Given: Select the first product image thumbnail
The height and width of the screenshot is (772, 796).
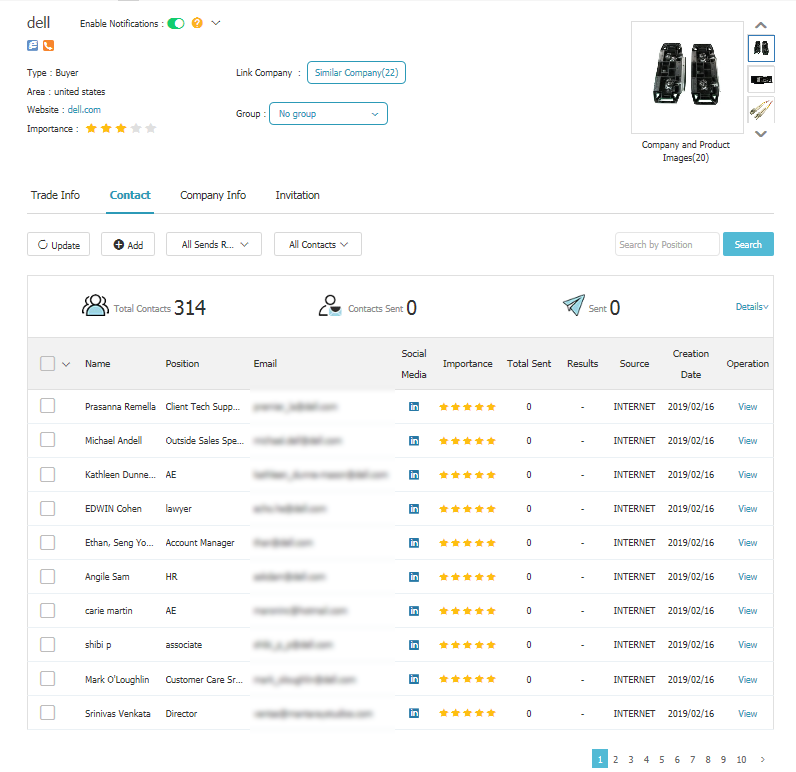Looking at the screenshot, I should tap(761, 49).
